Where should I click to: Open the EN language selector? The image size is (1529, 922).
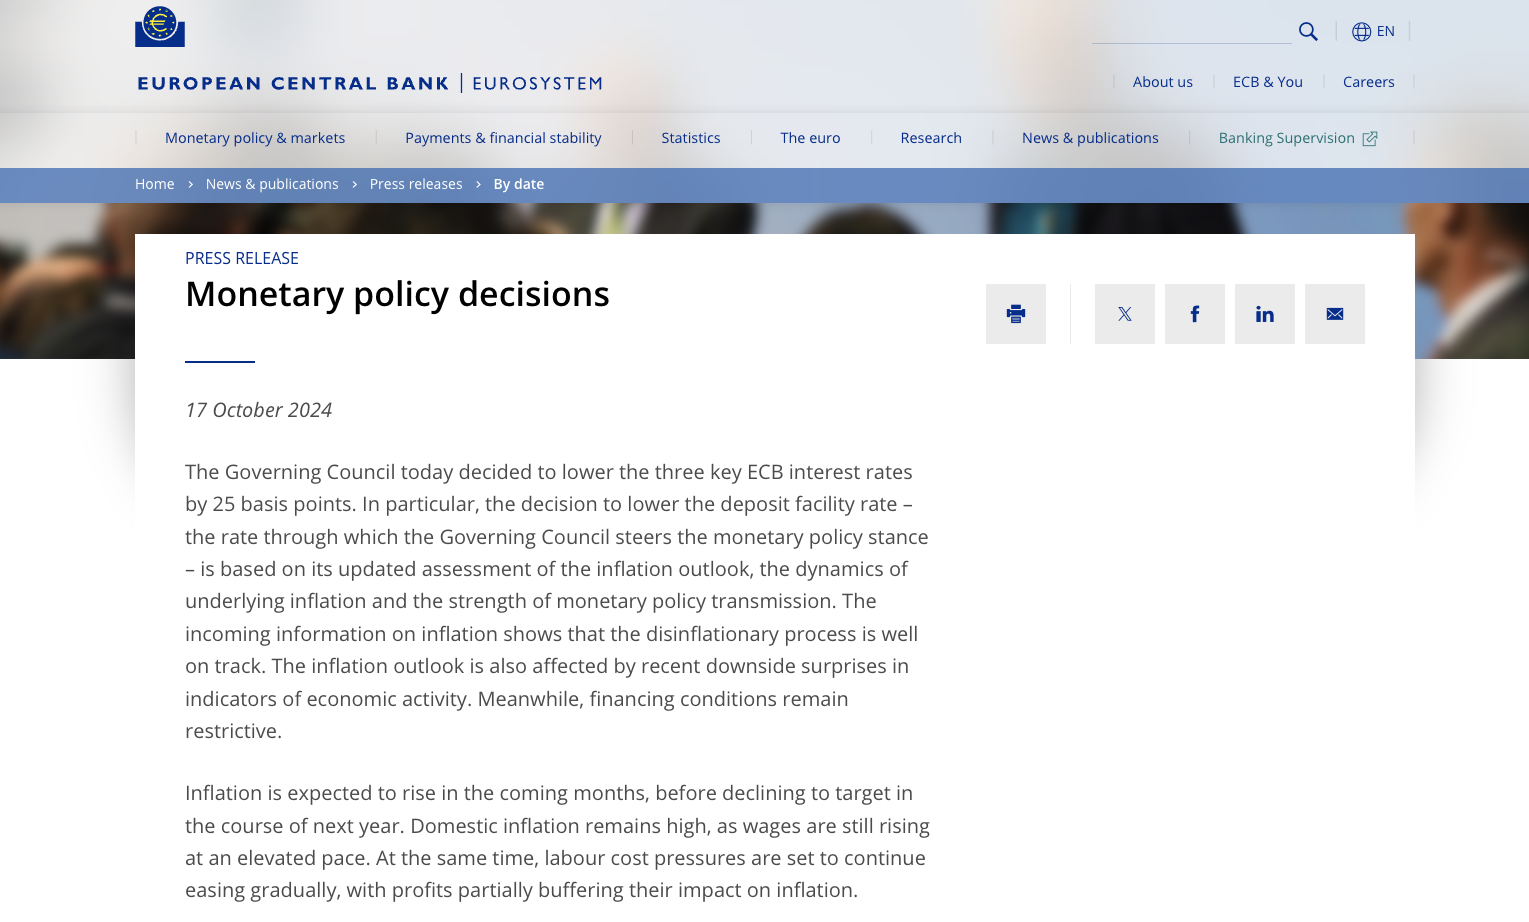(x=1385, y=32)
